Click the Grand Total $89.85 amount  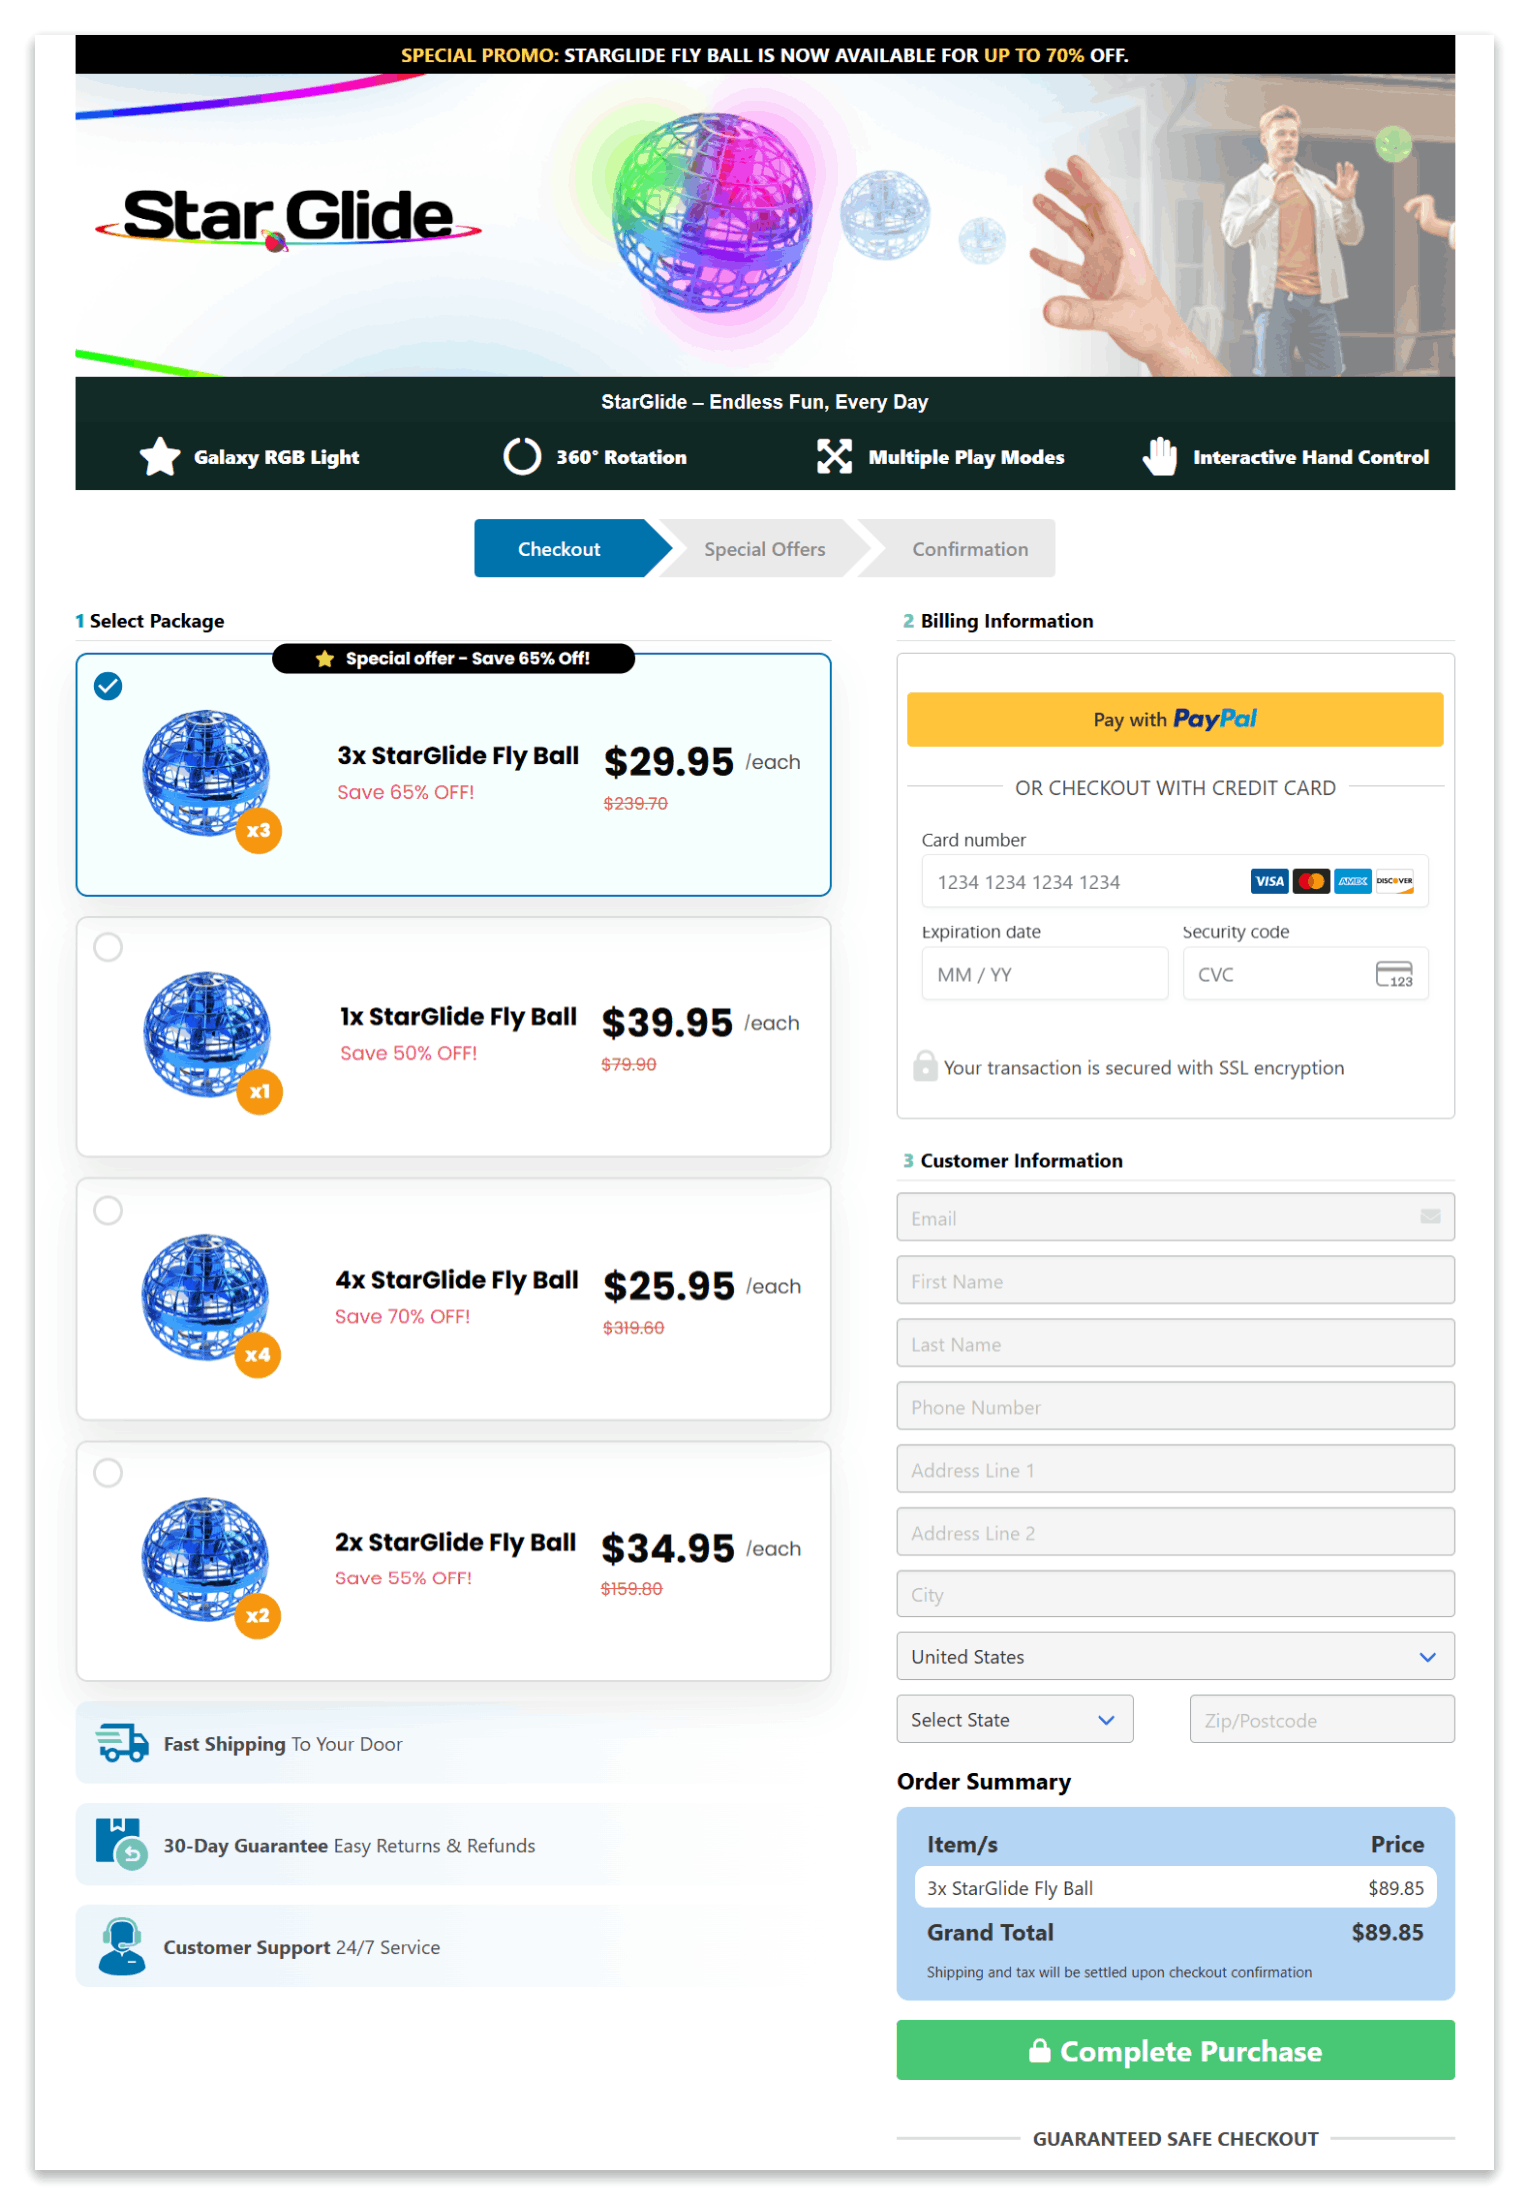point(1387,1931)
